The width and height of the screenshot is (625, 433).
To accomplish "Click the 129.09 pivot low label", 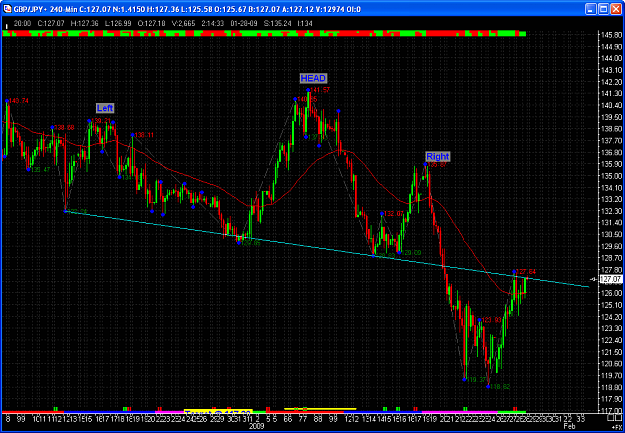I will (411, 252).
